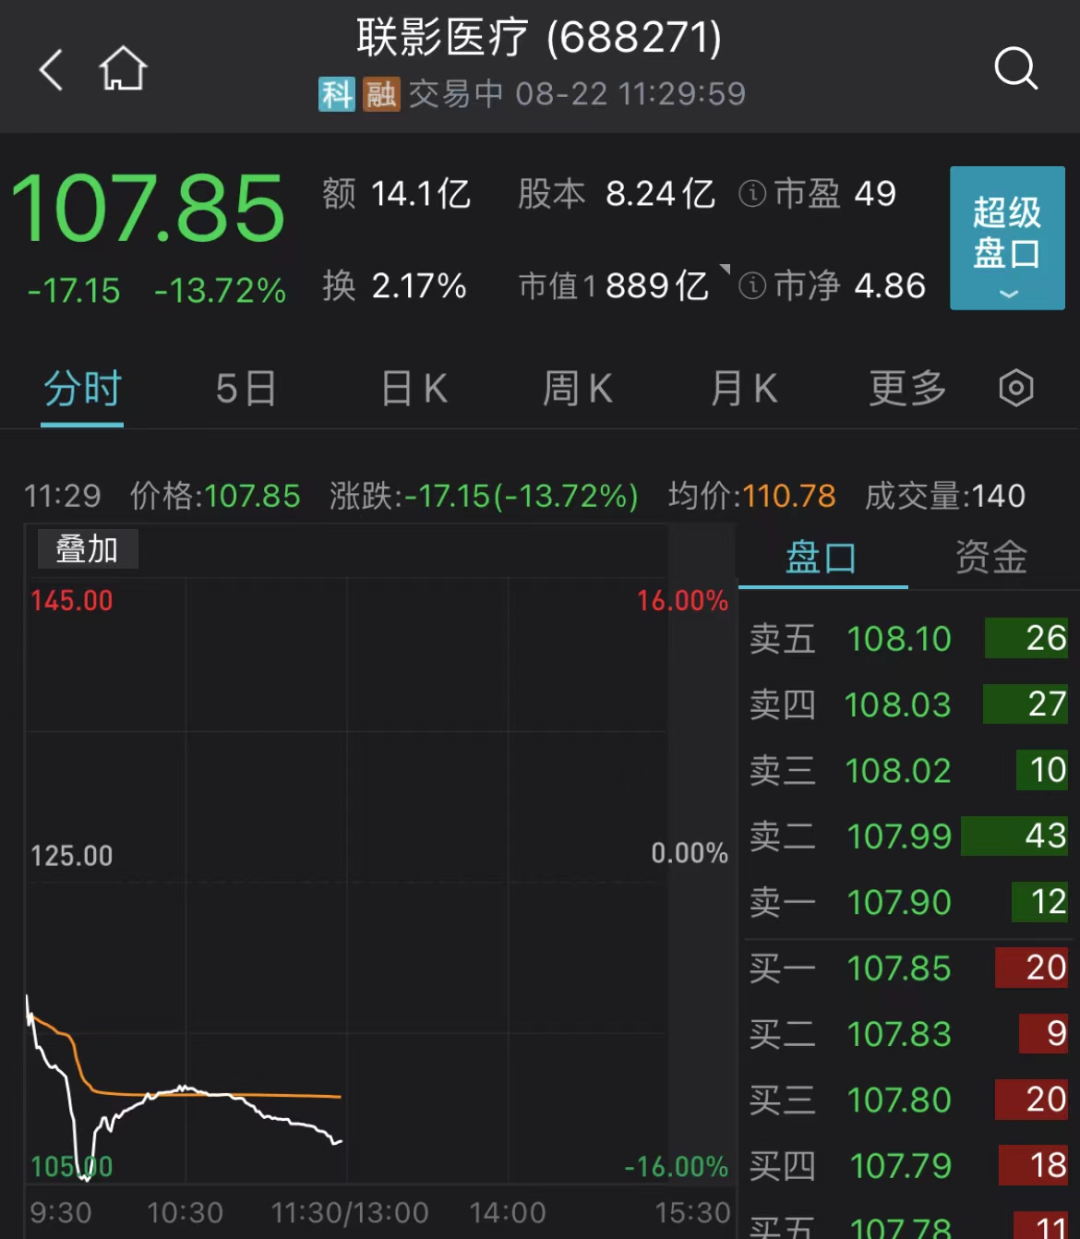Screen dimensions: 1080x1239
Task: Select the 分时 intraday tab
Action: click(x=81, y=389)
